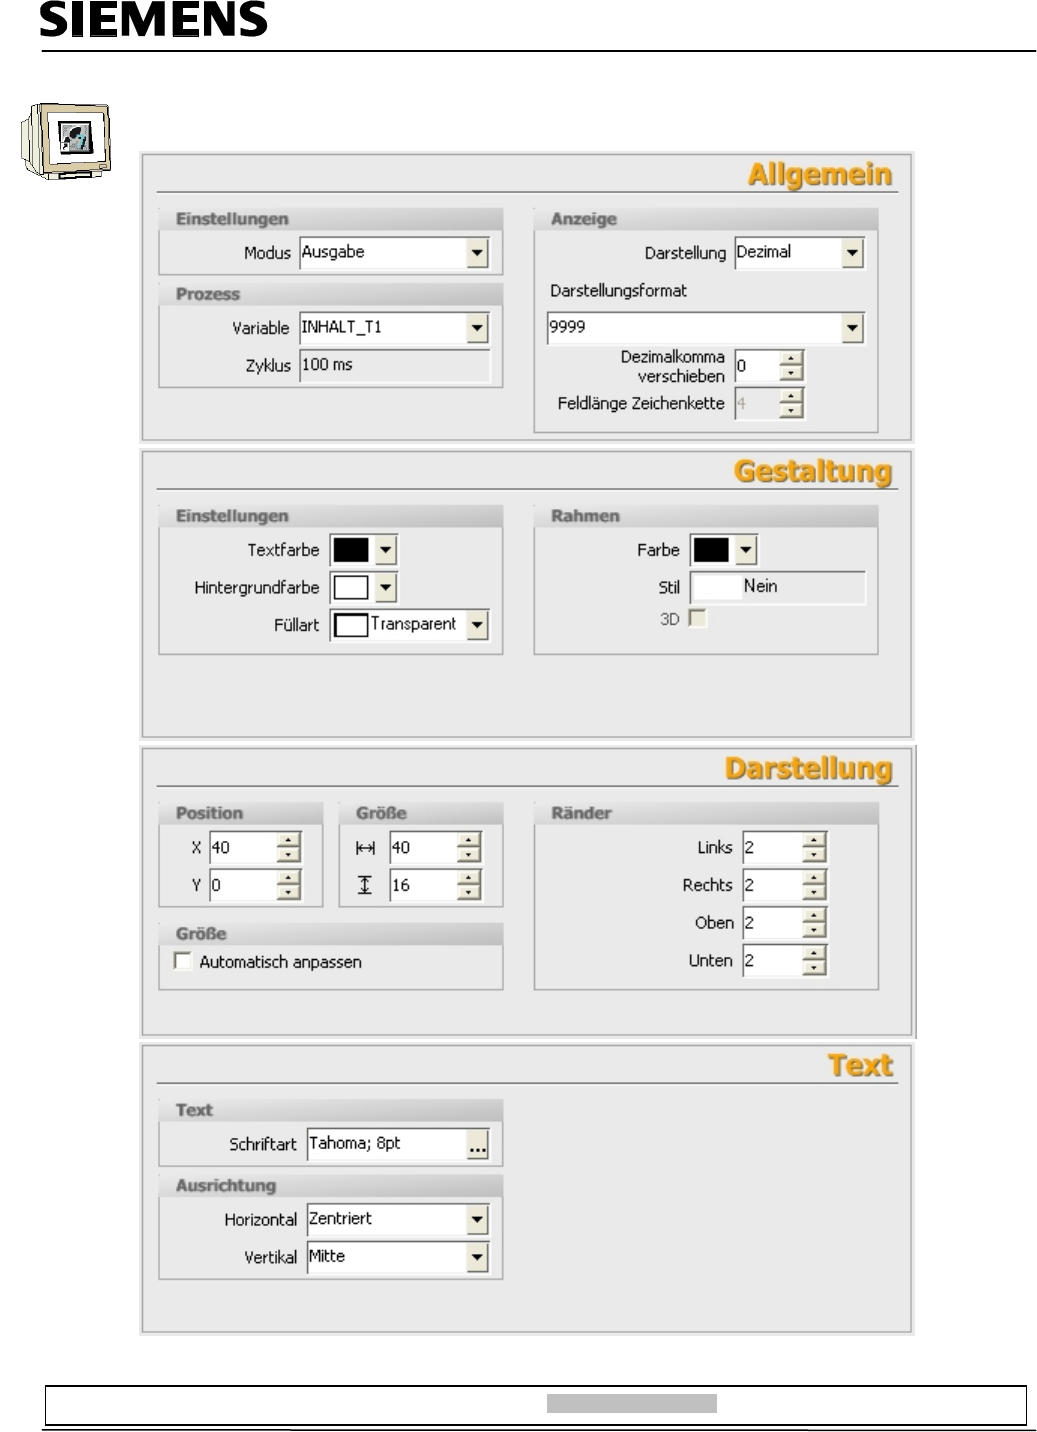Click the Schriftart browse button with ellipsis
The image size is (1037, 1432).
click(x=477, y=1146)
